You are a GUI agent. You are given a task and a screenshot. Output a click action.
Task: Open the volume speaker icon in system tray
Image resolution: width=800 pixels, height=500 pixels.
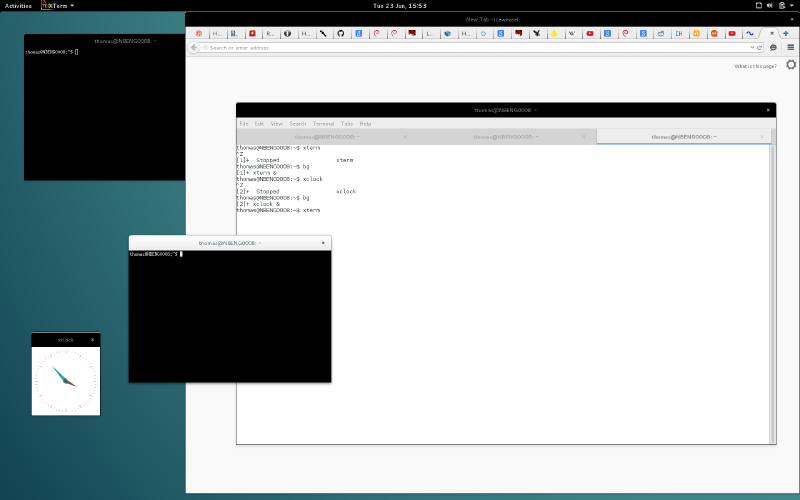769,6
